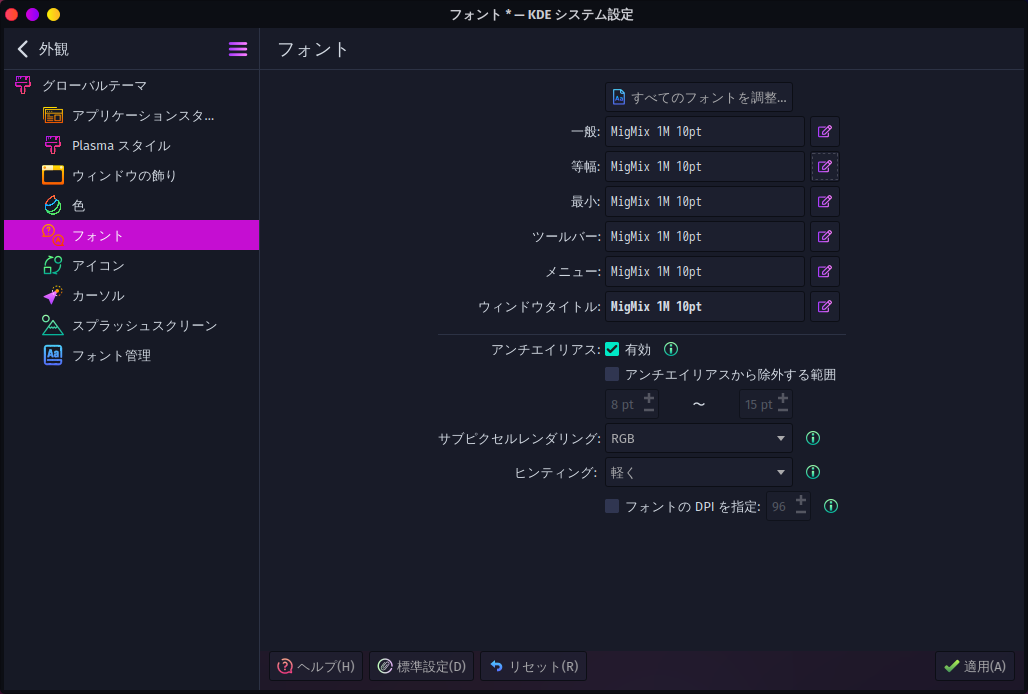Click the フォント管理 Aa icon
The height and width of the screenshot is (694, 1028).
point(53,355)
